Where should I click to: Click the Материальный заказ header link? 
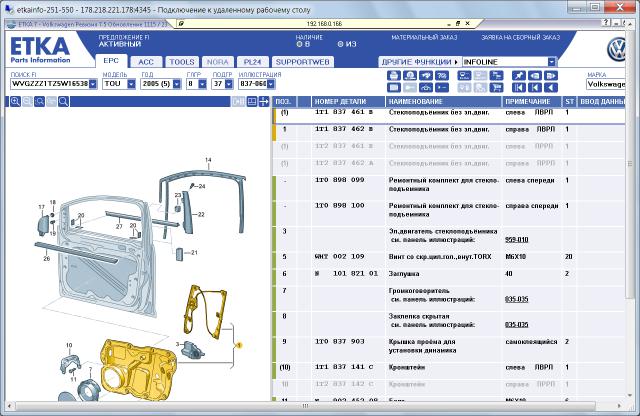pyautogui.click(x=424, y=38)
